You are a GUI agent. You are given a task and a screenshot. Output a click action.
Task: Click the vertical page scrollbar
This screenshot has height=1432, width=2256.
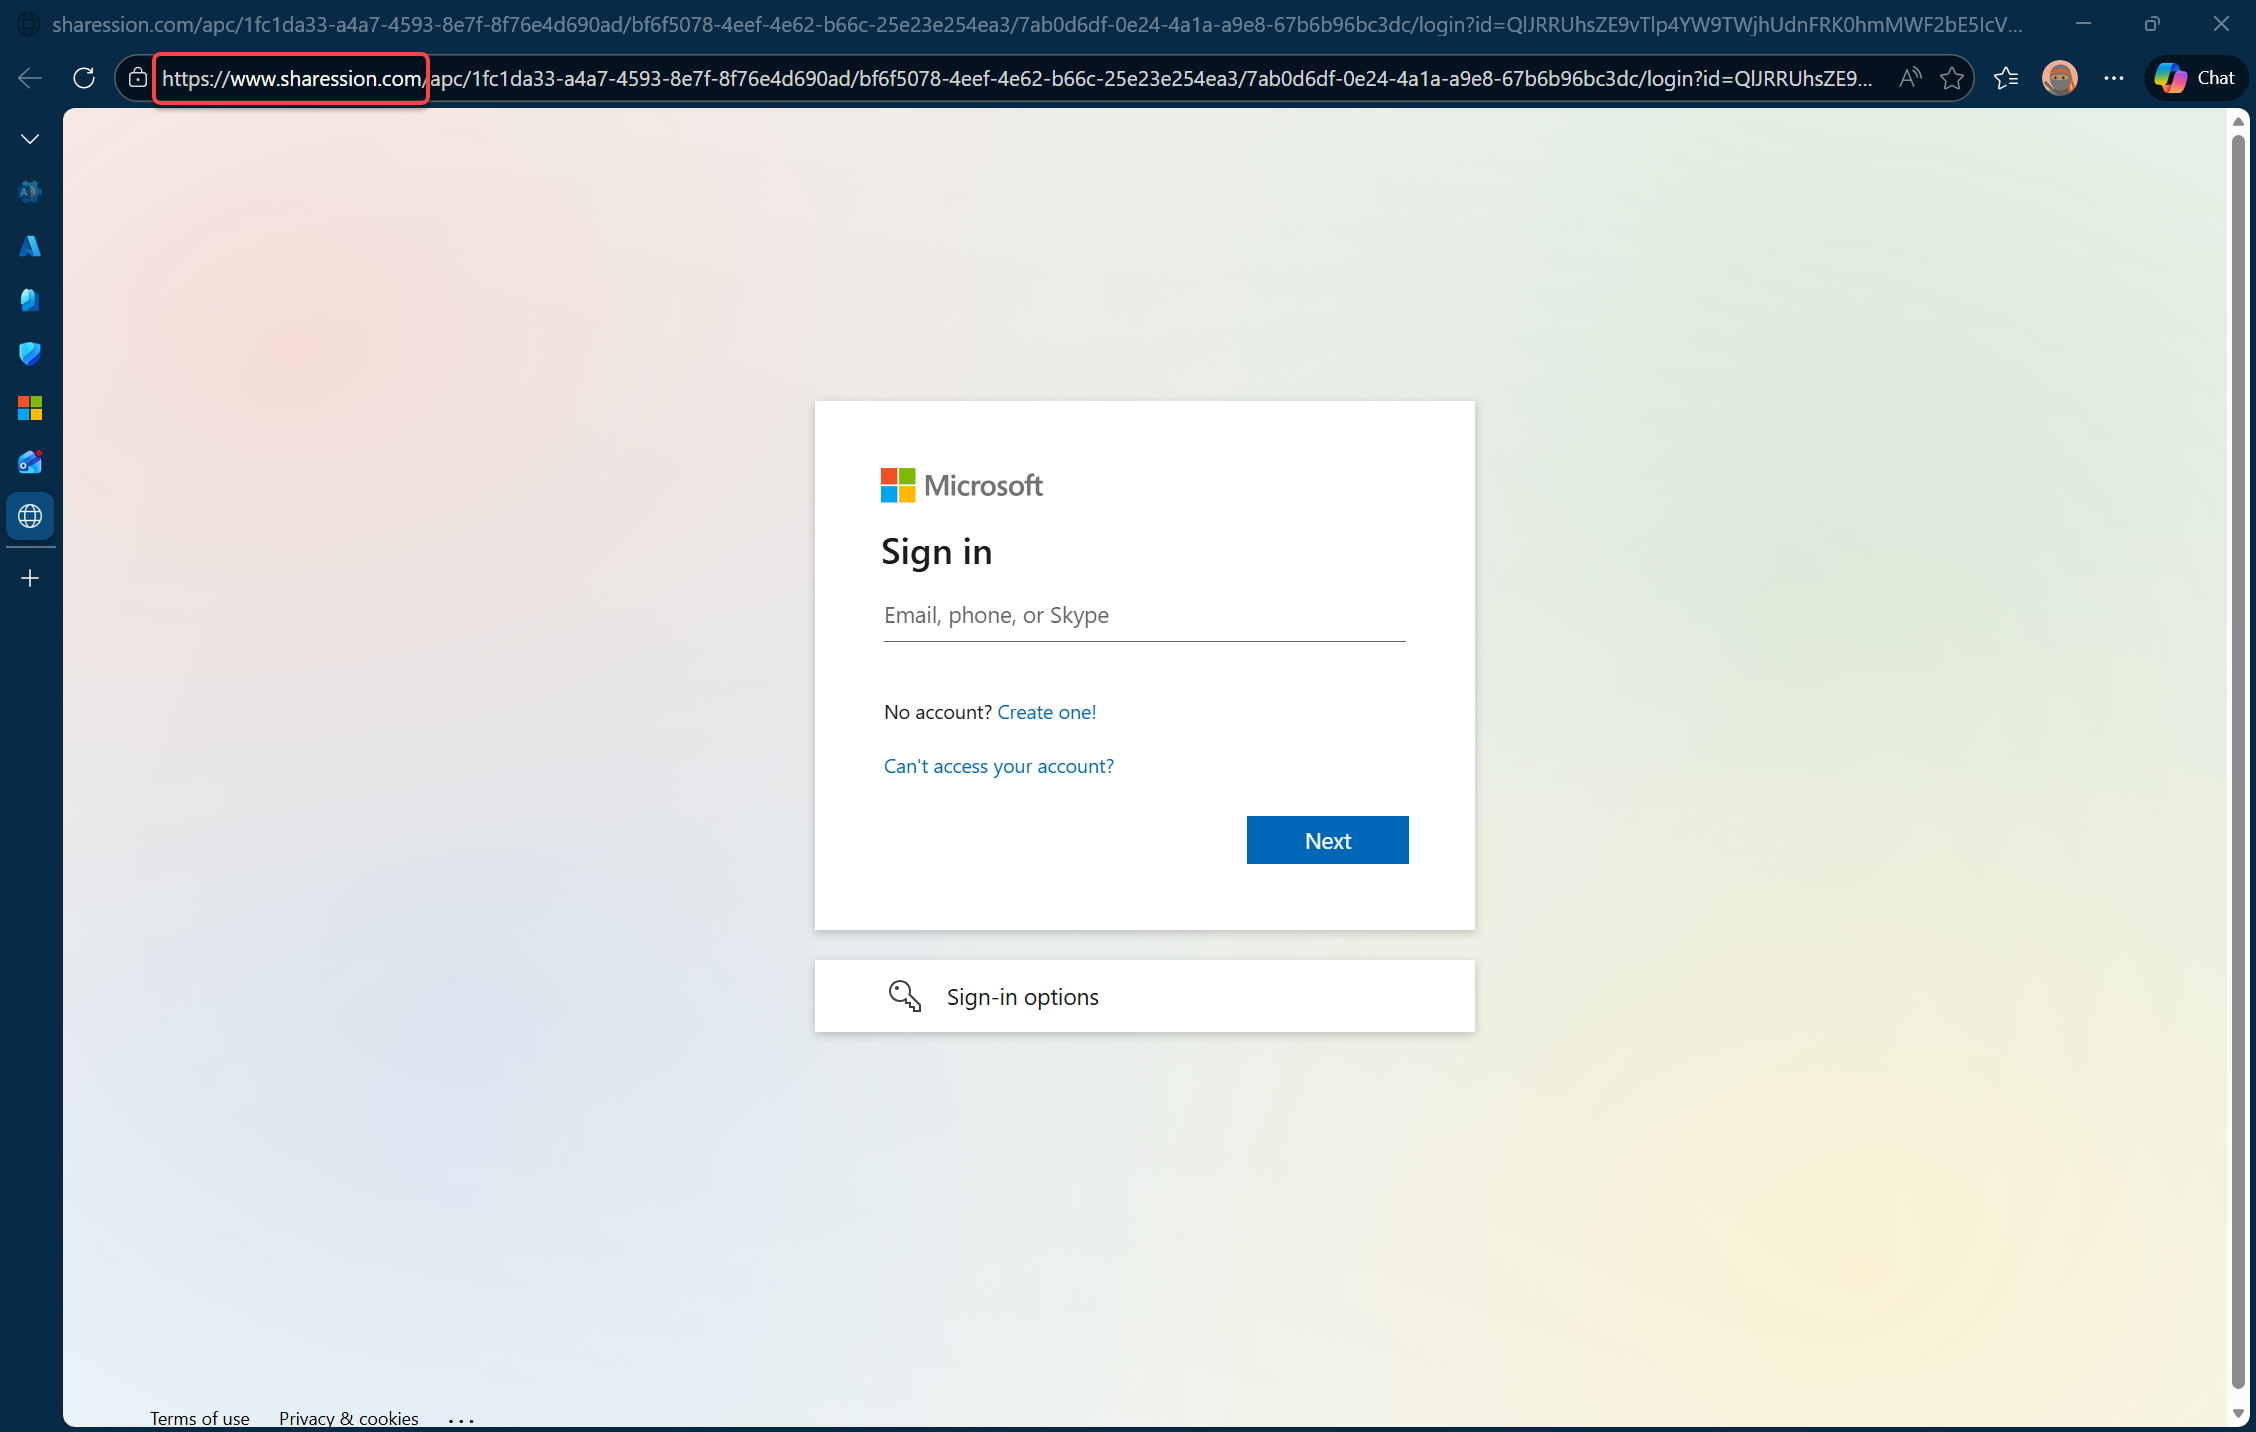[x=2238, y=760]
